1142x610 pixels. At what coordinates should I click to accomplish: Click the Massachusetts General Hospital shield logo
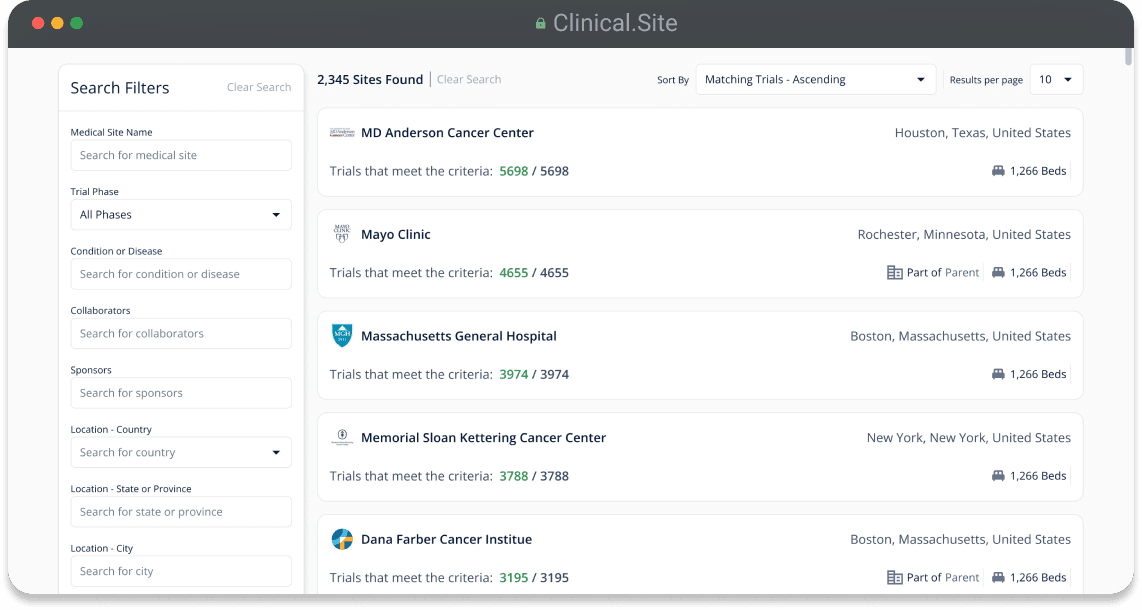[x=342, y=336]
